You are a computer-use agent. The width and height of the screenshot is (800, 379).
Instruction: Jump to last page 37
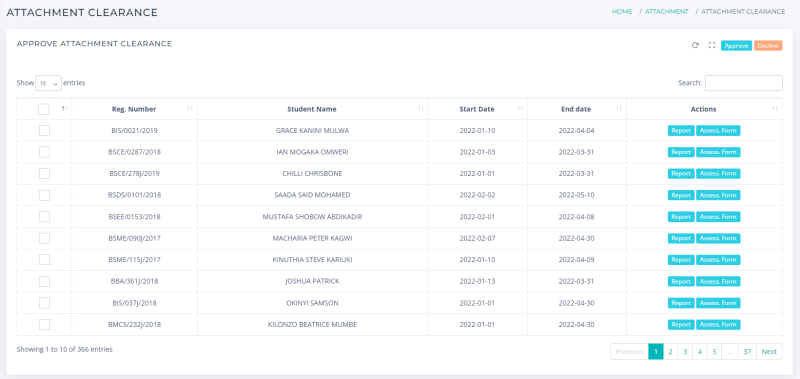pyautogui.click(x=747, y=351)
